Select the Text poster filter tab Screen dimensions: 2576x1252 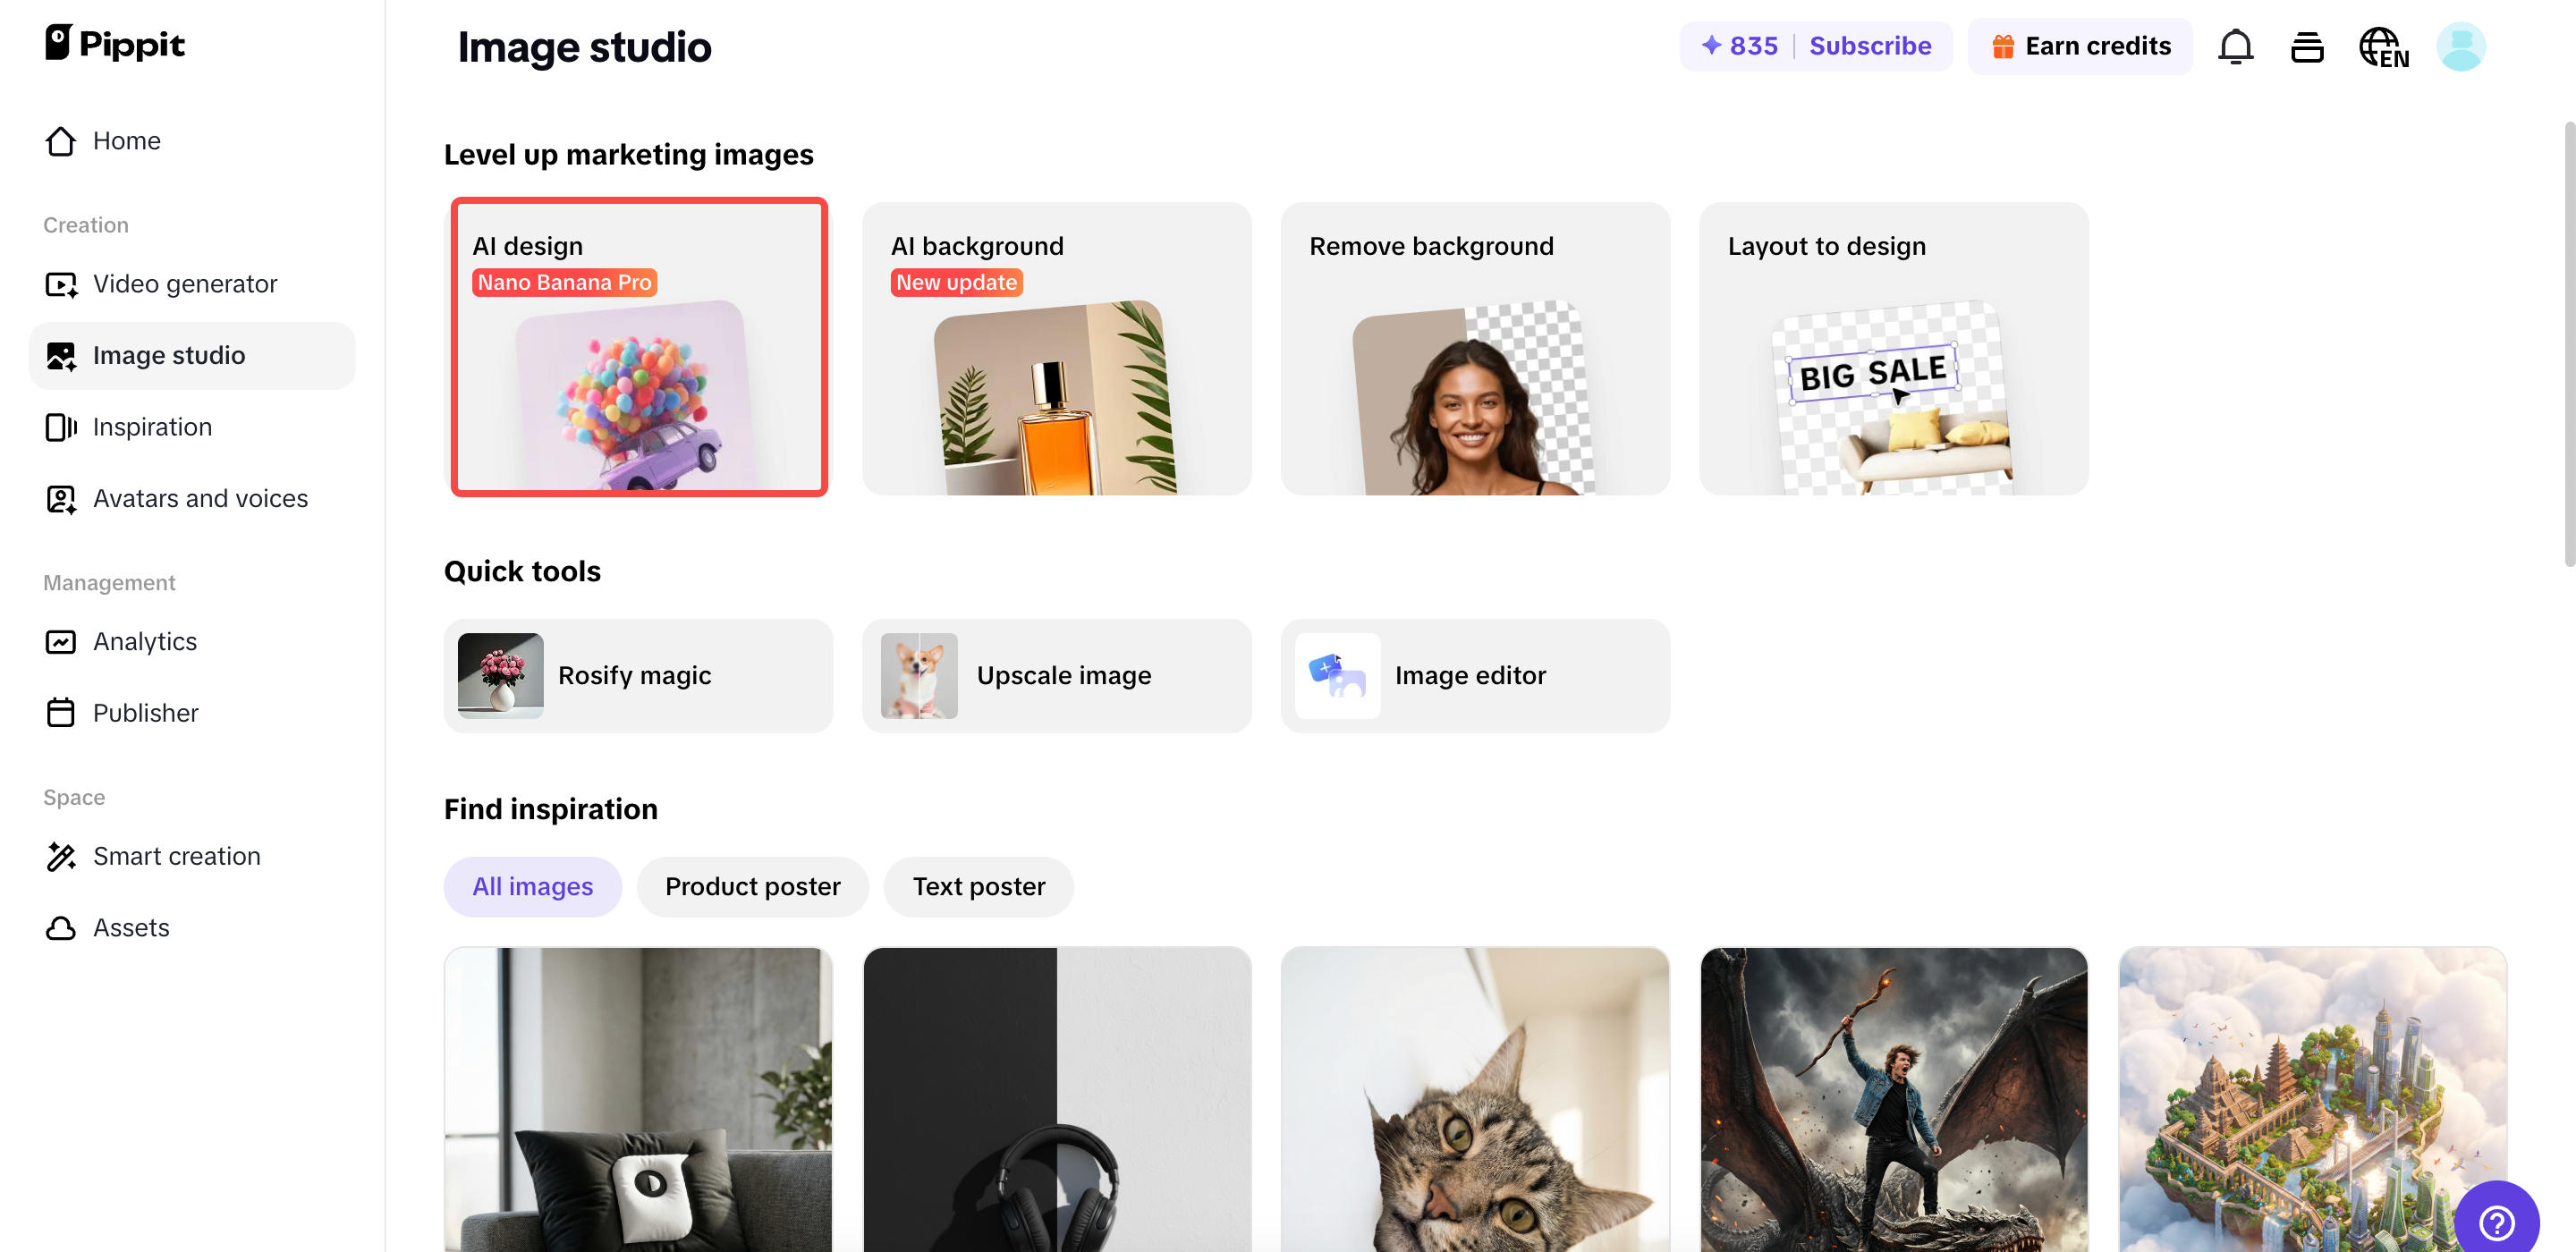click(x=978, y=886)
